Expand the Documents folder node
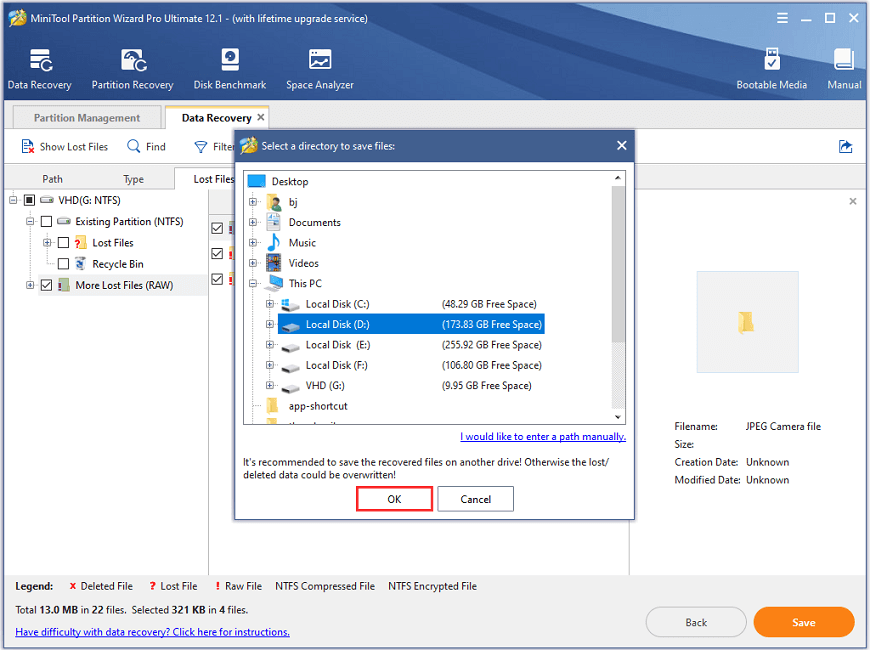 (x=253, y=223)
